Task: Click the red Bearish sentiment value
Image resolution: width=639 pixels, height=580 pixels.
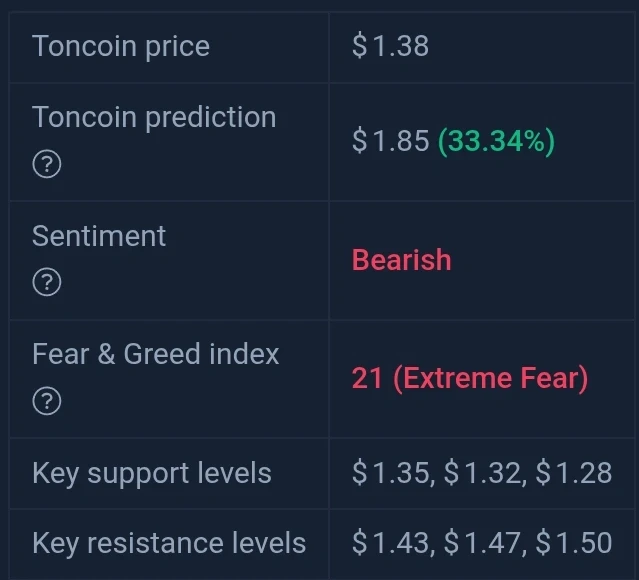Action: [401, 260]
